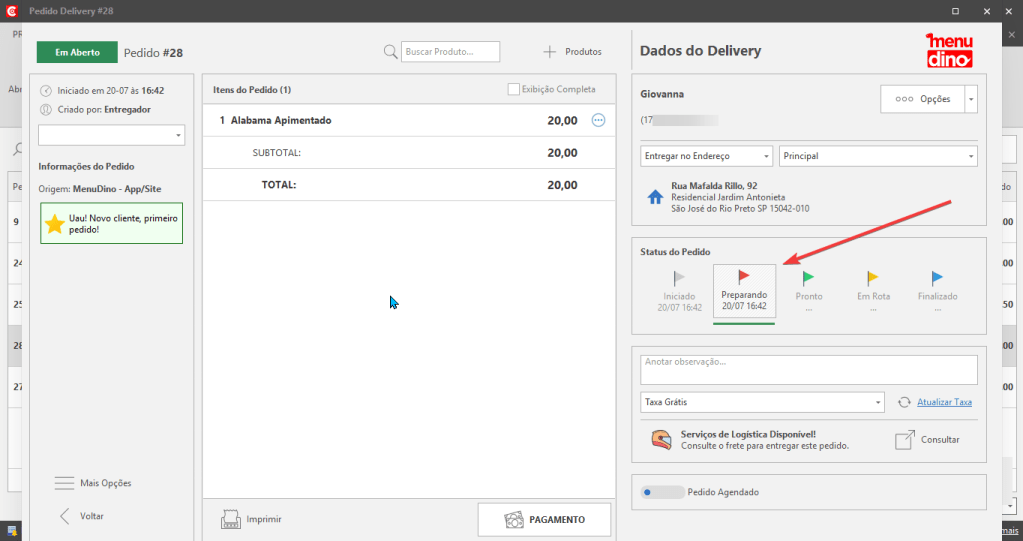Click the money icon in PAGAMENTO

click(514, 520)
